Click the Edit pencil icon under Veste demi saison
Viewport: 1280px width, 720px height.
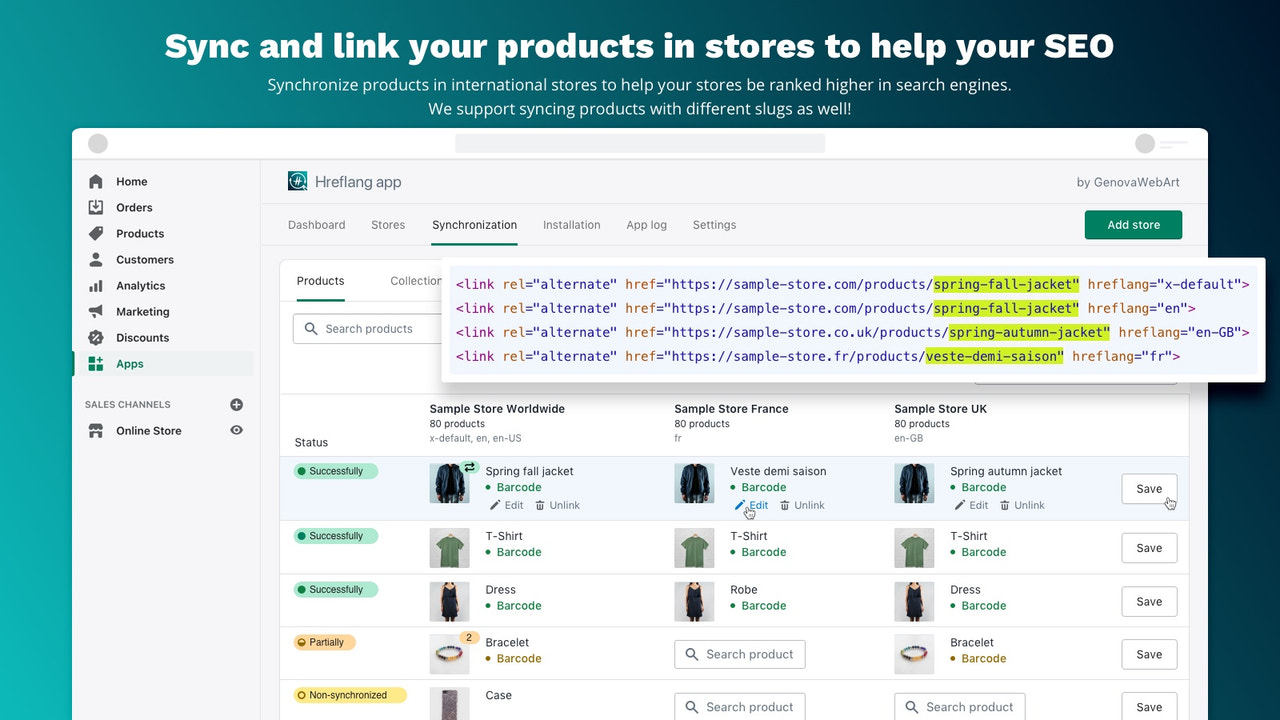[742, 505]
